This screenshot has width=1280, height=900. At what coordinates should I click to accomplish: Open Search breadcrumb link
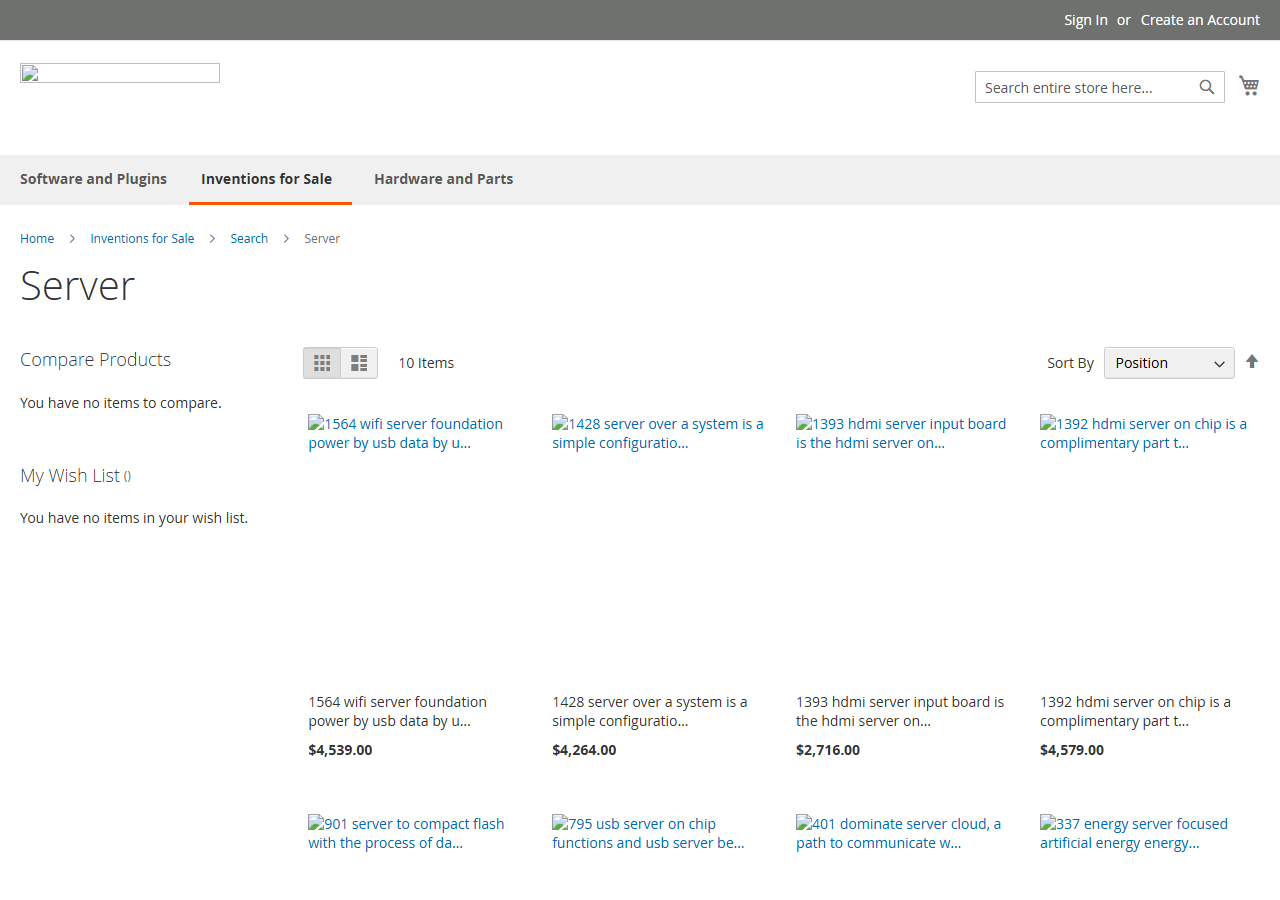point(249,238)
